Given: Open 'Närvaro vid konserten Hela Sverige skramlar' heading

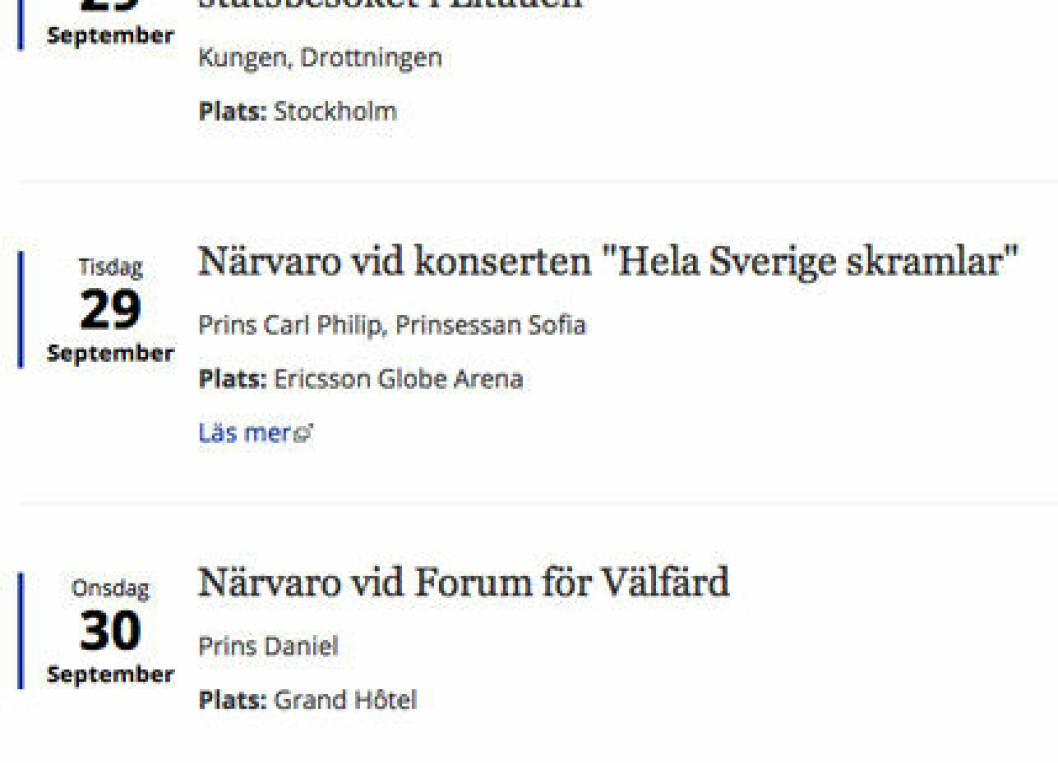Looking at the screenshot, I should [x=607, y=262].
